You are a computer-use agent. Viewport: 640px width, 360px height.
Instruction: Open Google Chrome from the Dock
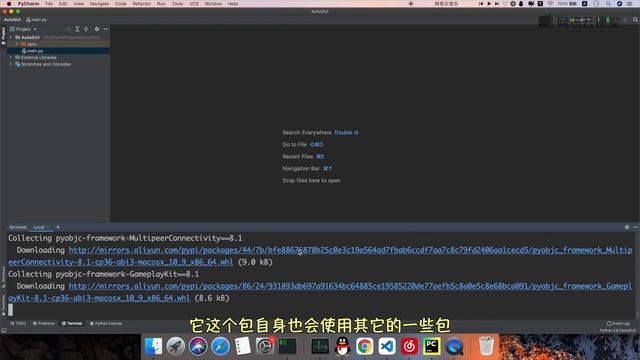click(x=364, y=346)
